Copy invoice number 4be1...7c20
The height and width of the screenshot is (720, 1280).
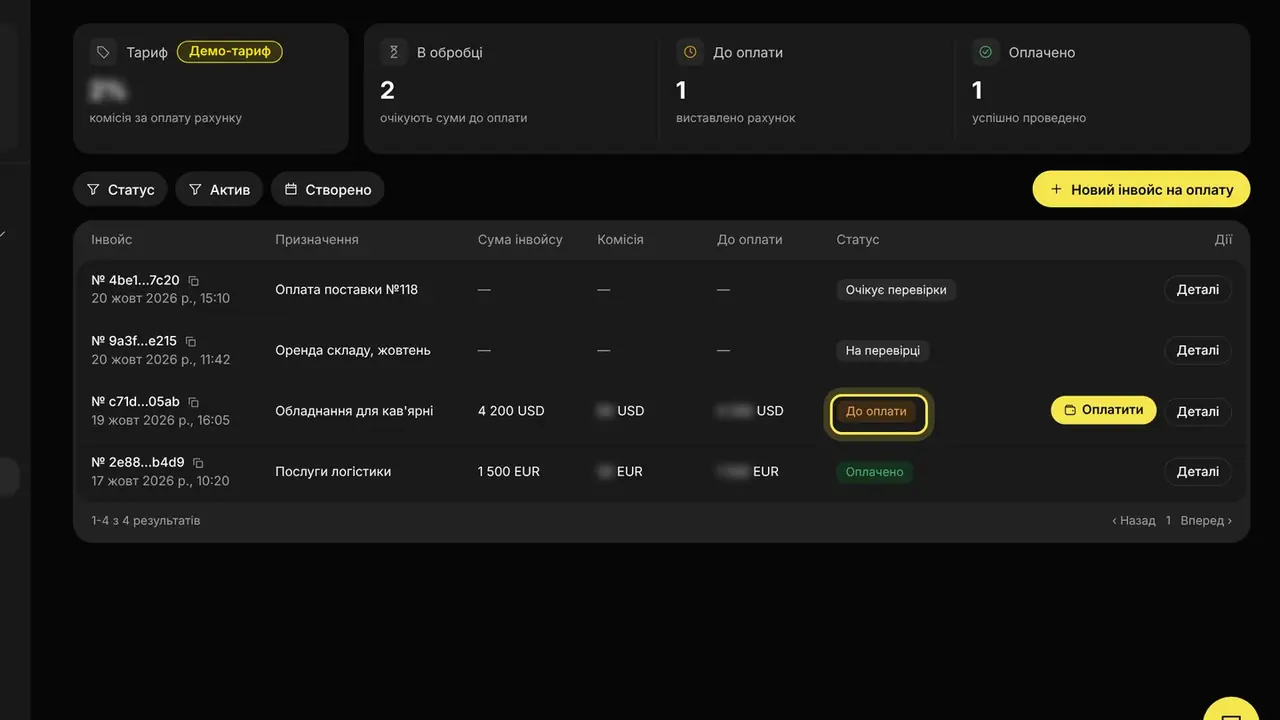(194, 281)
